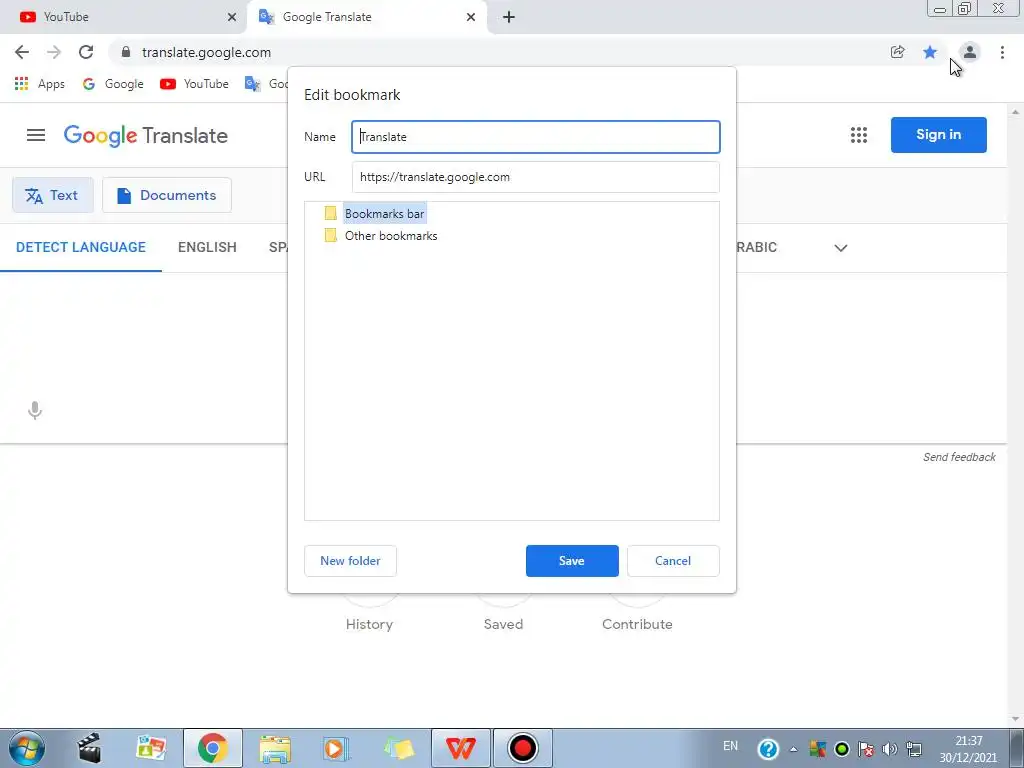This screenshot has width=1024, height=768.
Task: Close the YouTube tab
Action: click(x=232, y=17)
